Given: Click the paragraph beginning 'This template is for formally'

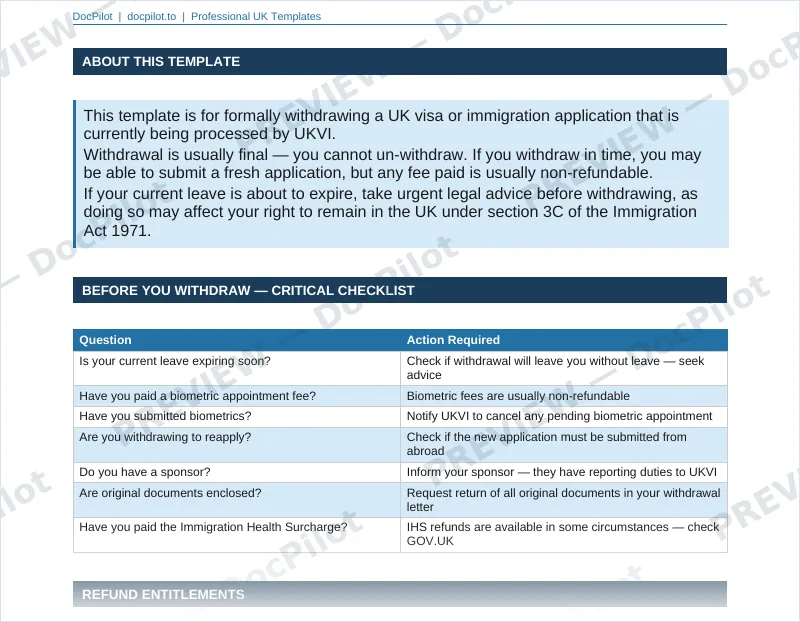Looking at the screenshot, I should point(381,125).
